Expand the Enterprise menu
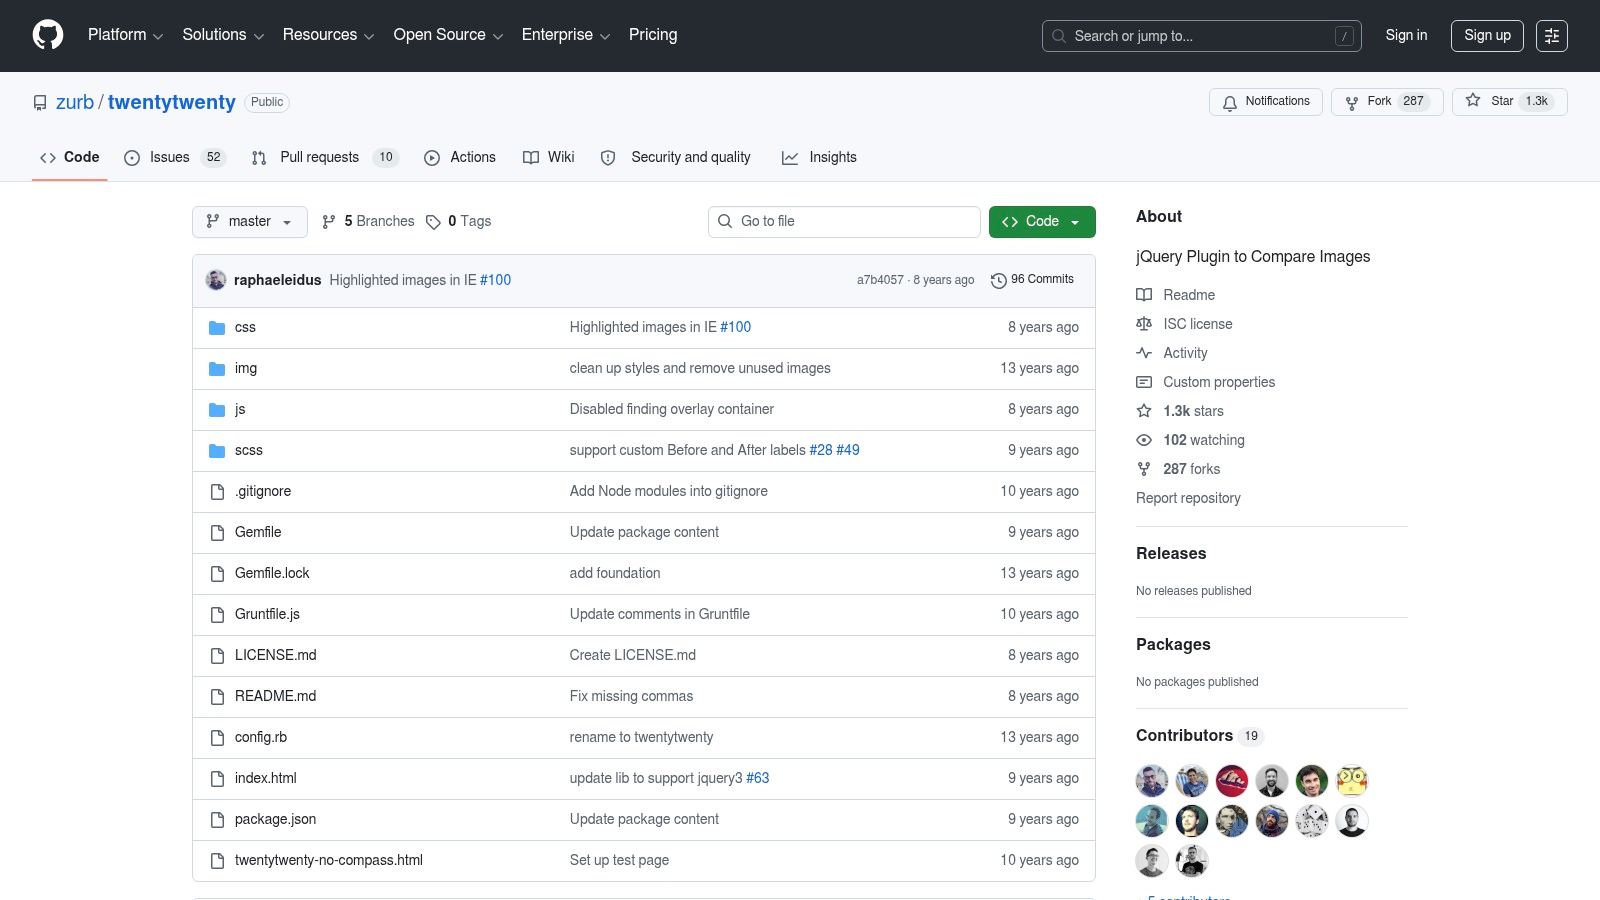This screenshot has width=1600, height=900. click(566, 35)
